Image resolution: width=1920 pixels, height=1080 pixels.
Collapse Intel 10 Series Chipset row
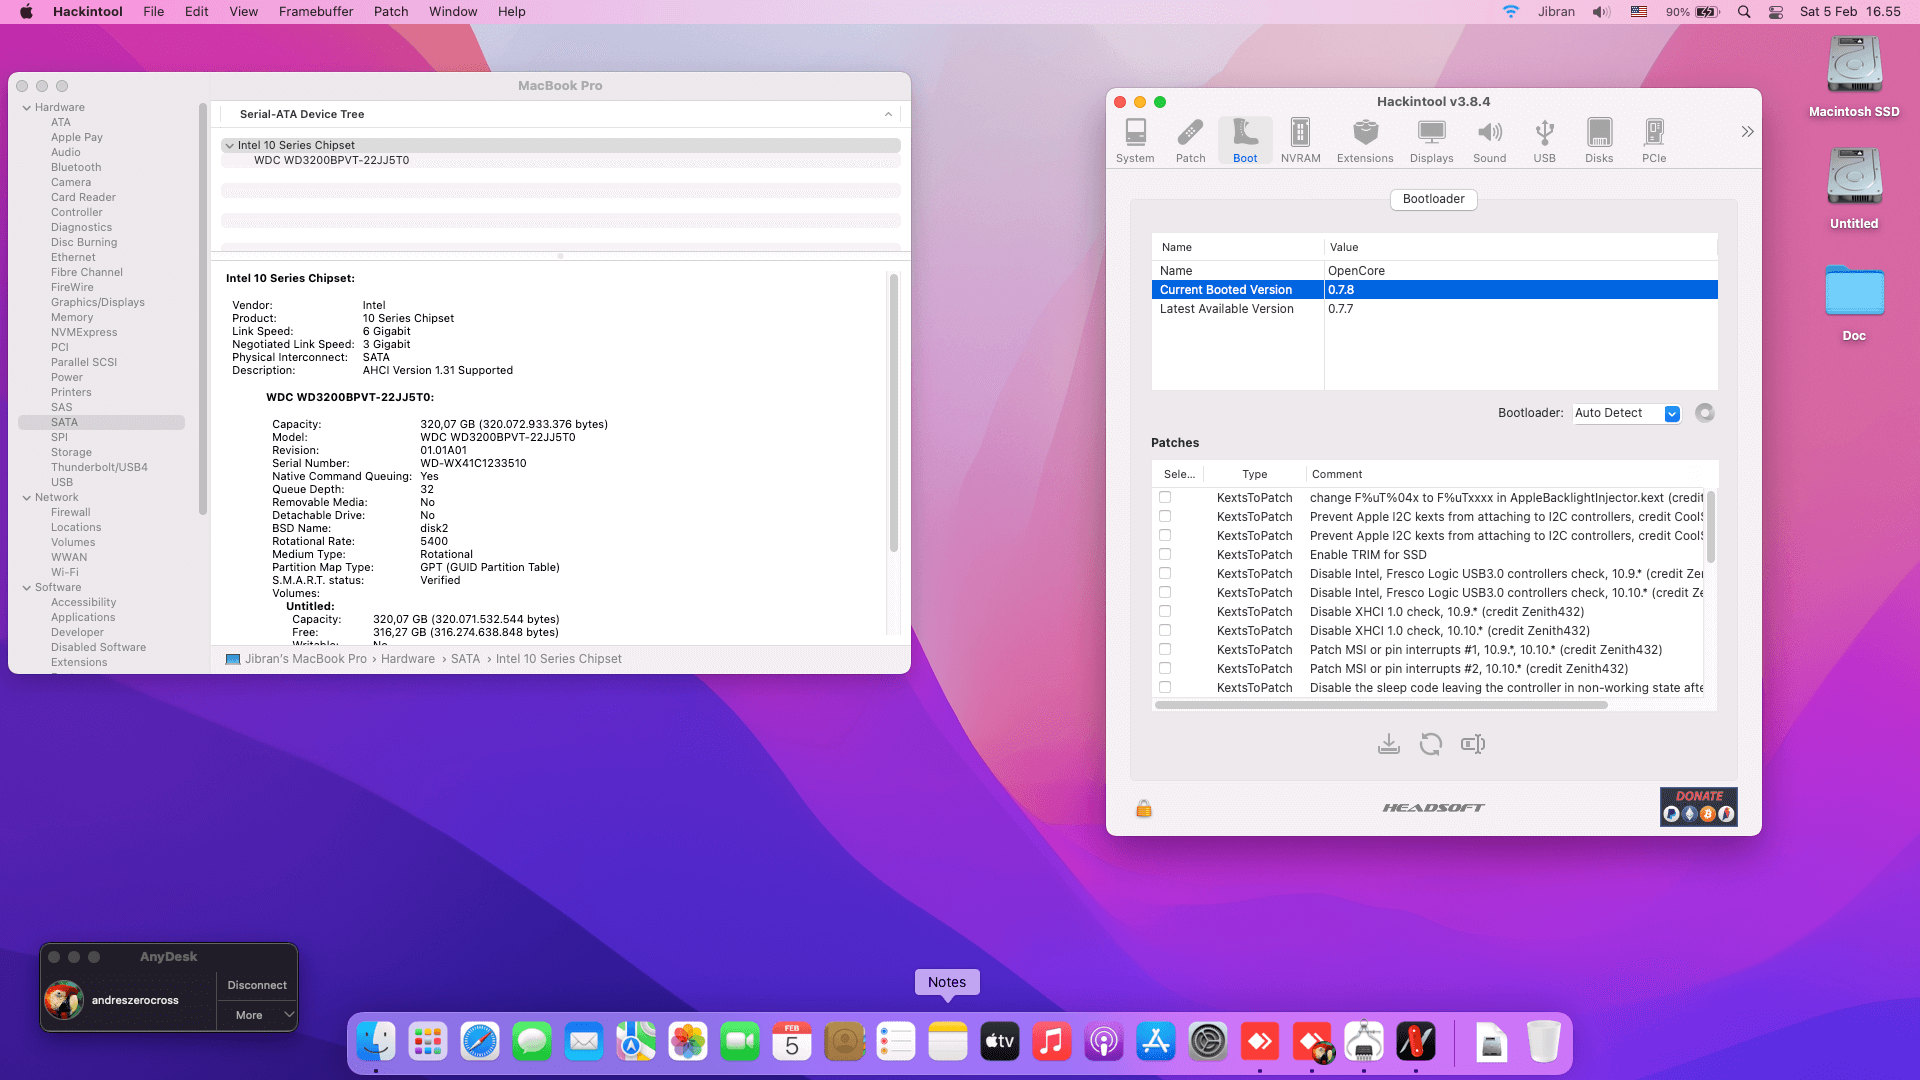(x=230, y=145)
